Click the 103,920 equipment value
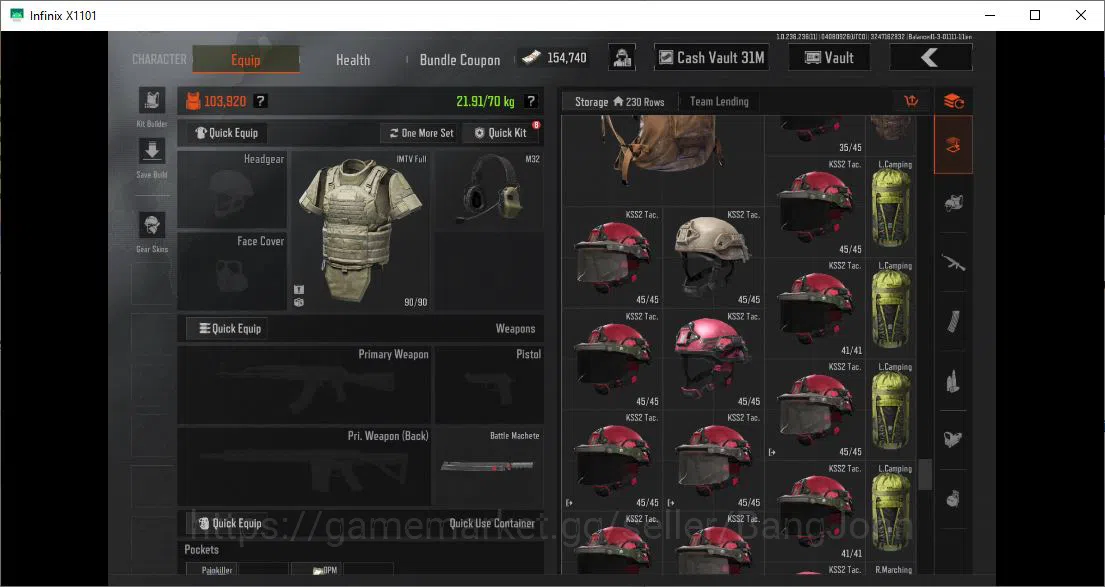Image resolution: width=1105 pixels, height=587 pixels. [225, 101]
